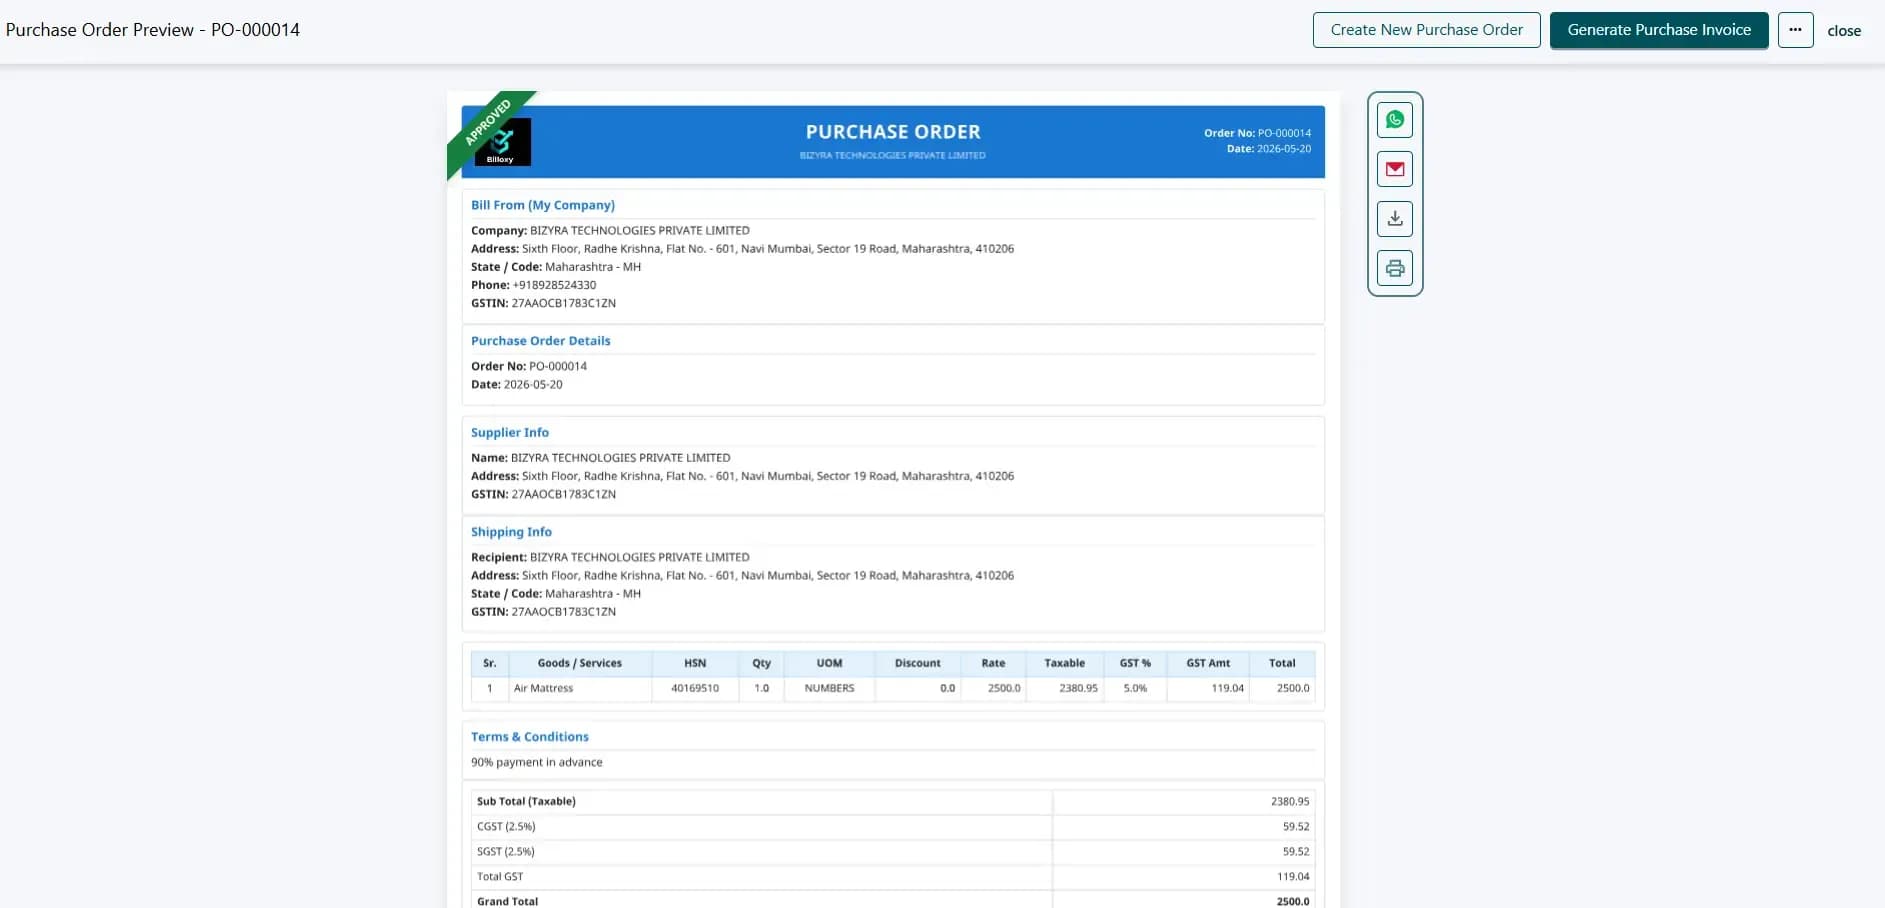Click the Rate column header
This screenshot has width=1885, height=908.
click(x=993, y=663)
